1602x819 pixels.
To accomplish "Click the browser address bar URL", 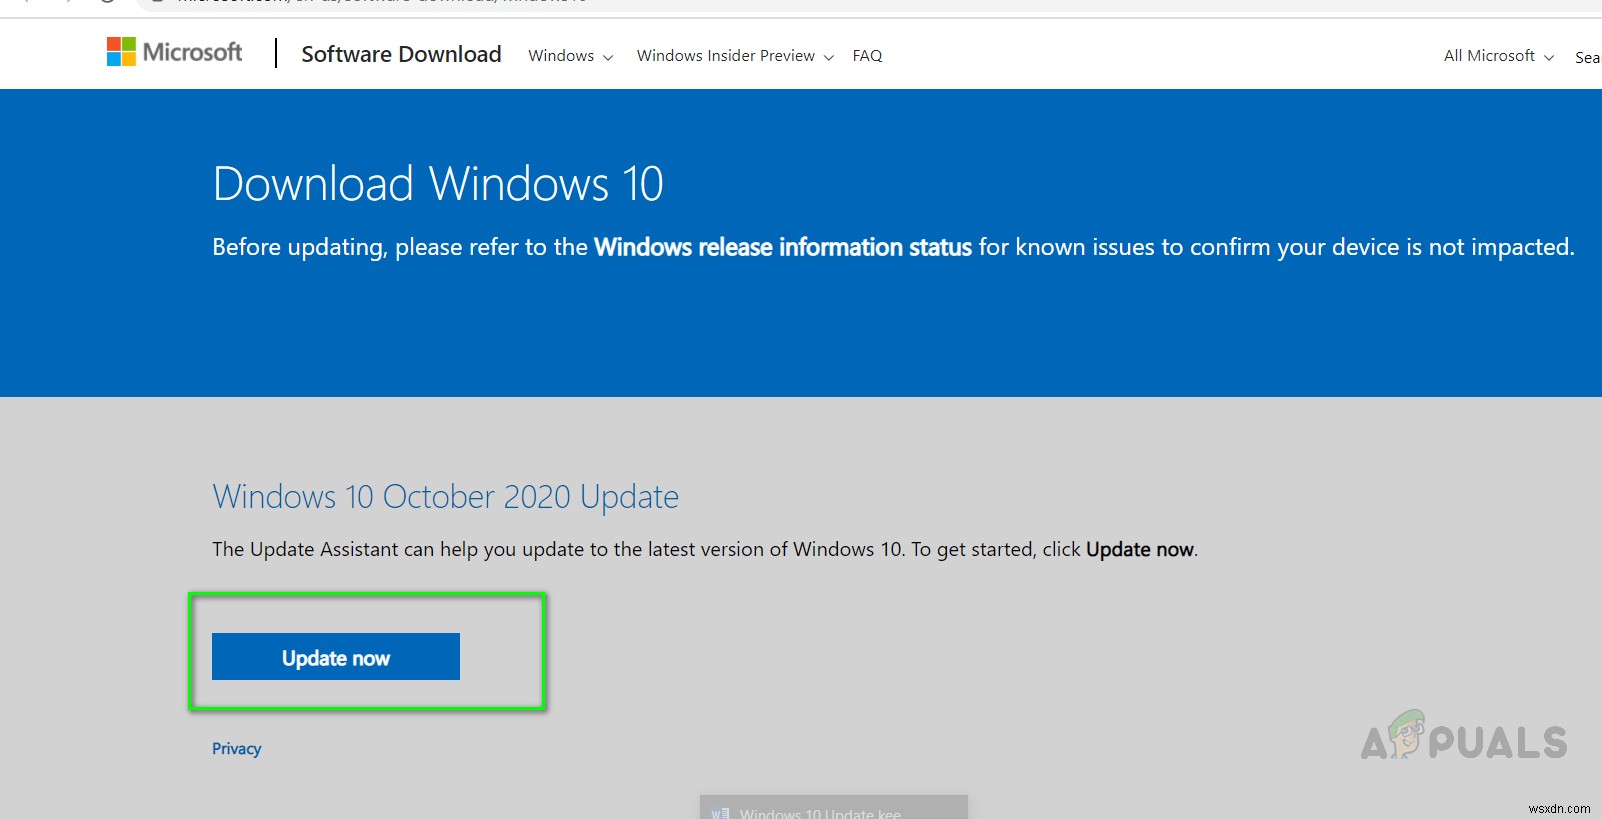I will 380,3.
